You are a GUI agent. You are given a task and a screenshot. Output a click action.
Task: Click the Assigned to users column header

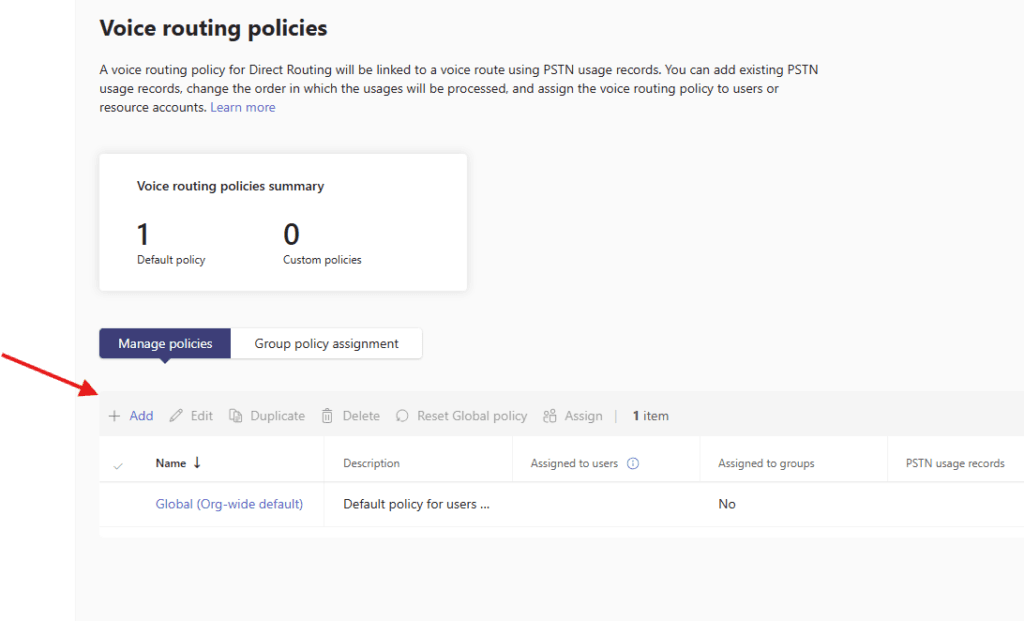[x=574, y=464]
